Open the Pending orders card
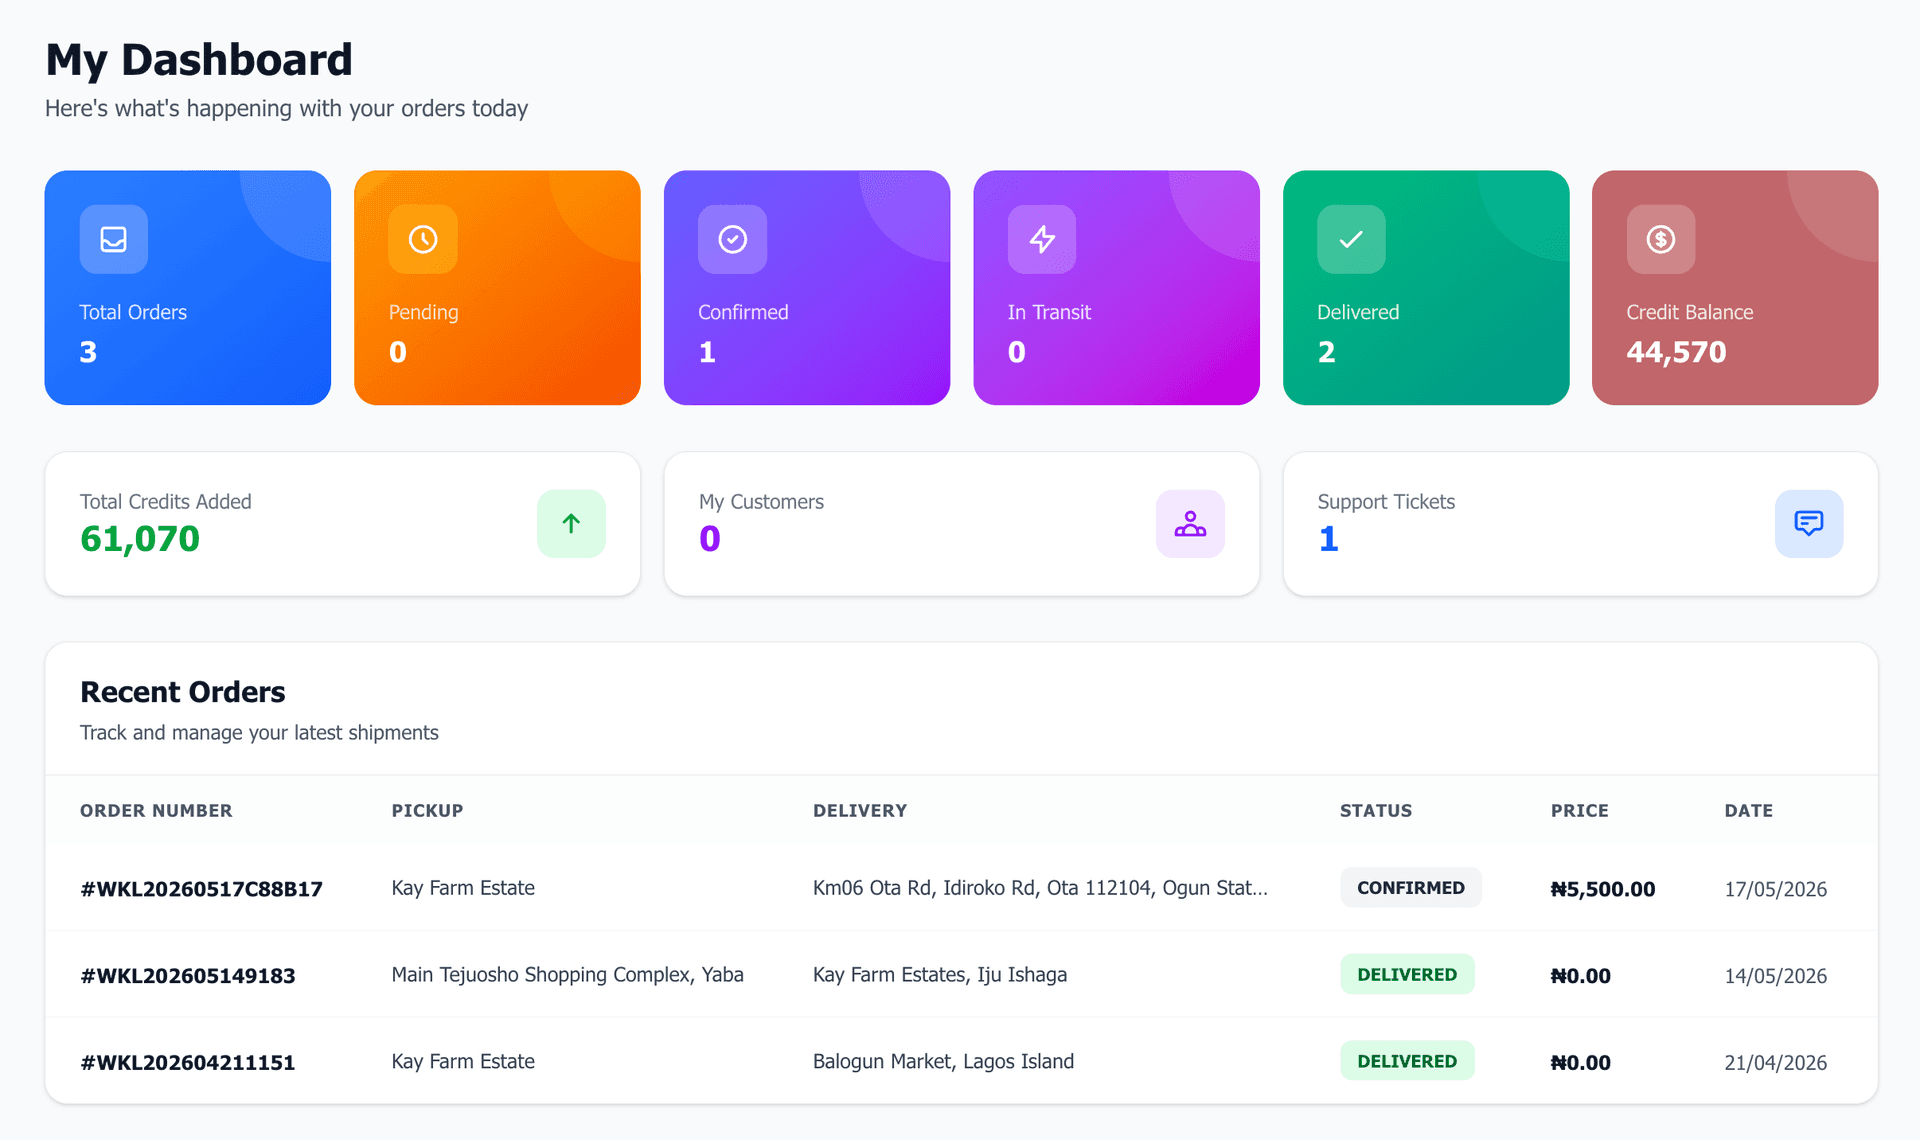 point(497,287)
